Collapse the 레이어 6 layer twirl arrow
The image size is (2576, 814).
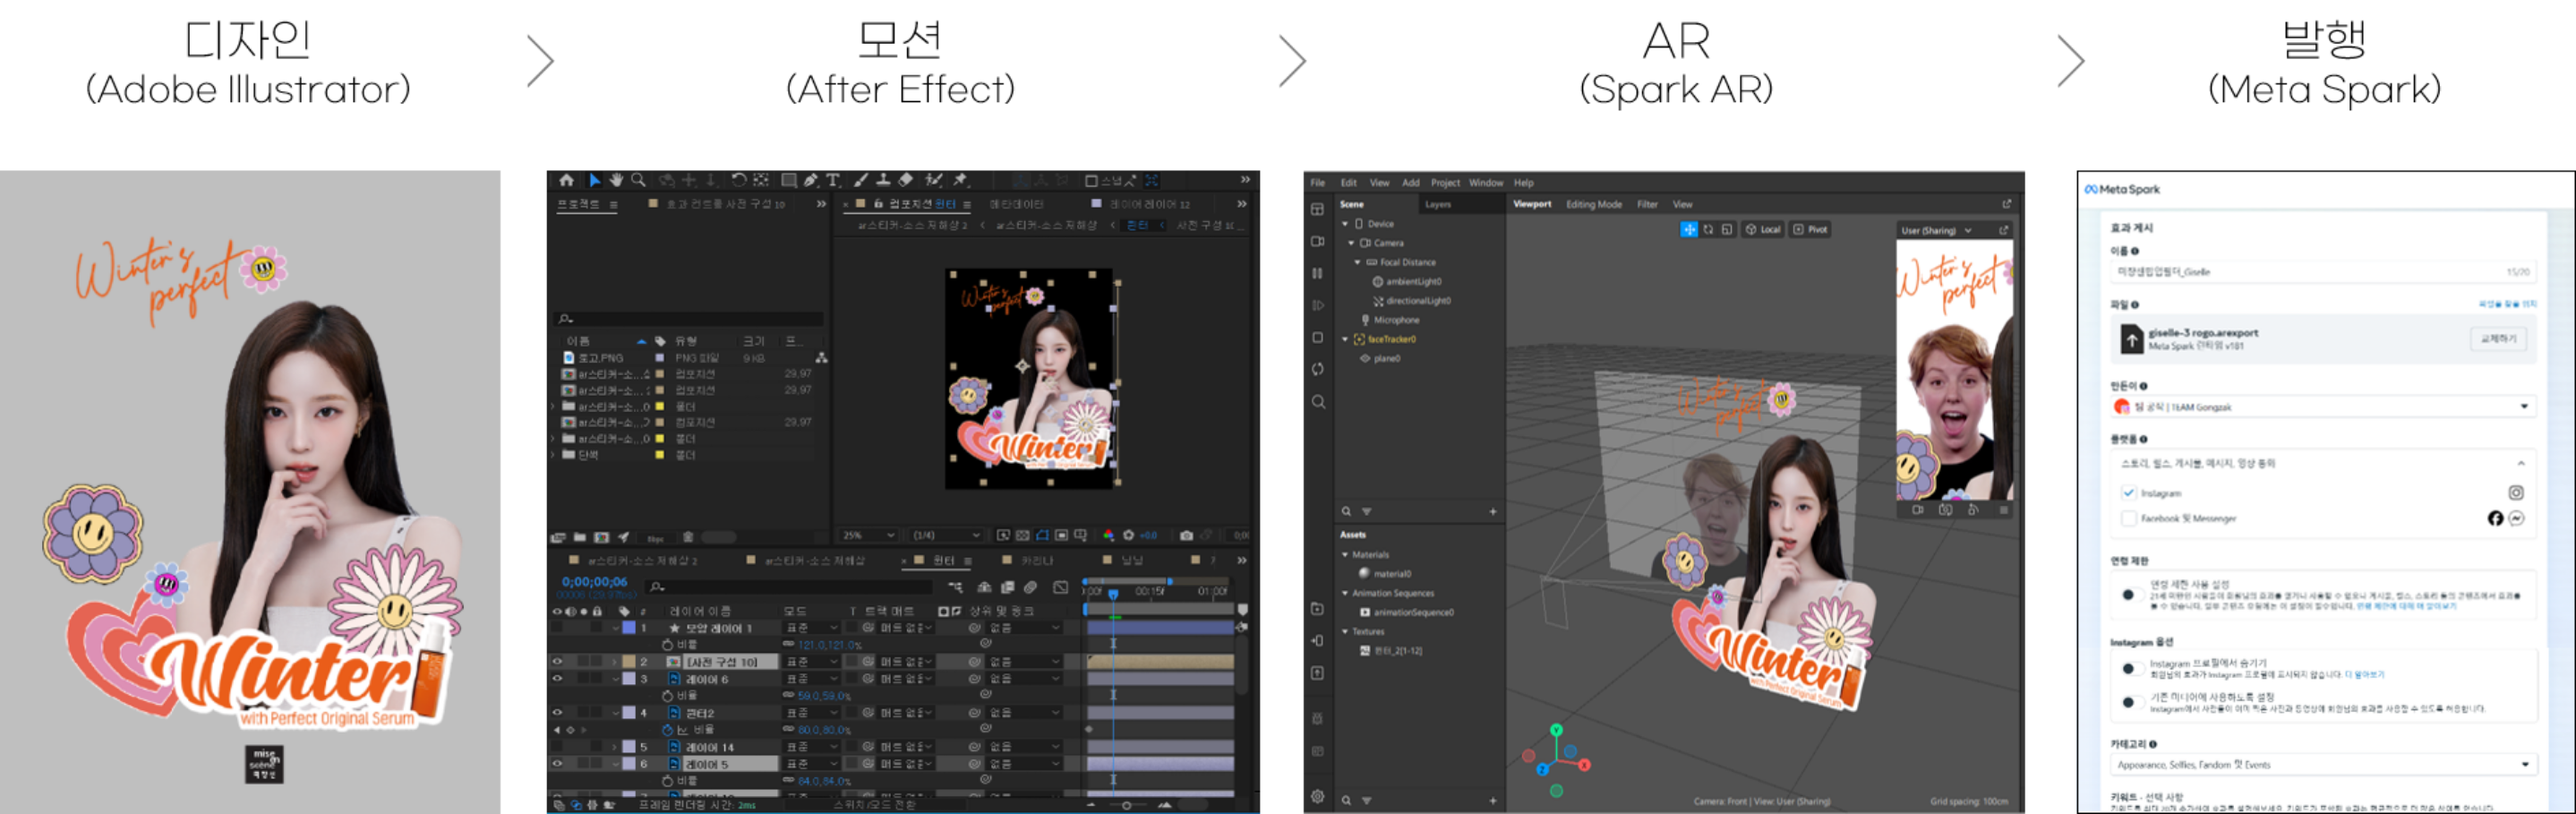[616, 679]
